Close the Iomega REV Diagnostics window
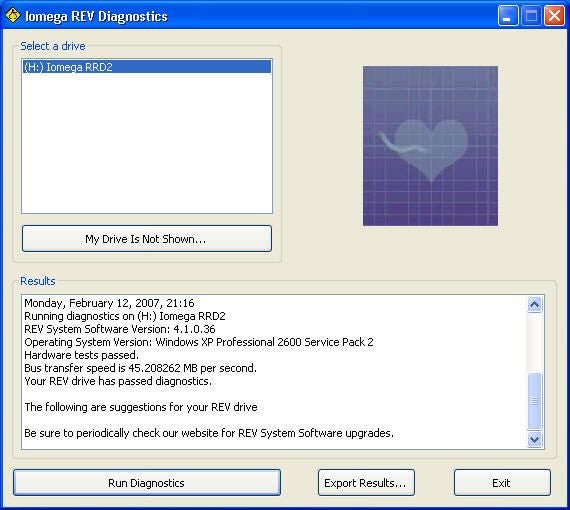Screen dimensions: 570x510 coord(554,16)
